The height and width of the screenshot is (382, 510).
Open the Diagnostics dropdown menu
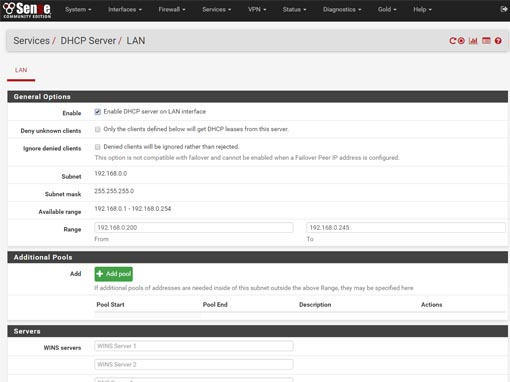pos(342,9)
